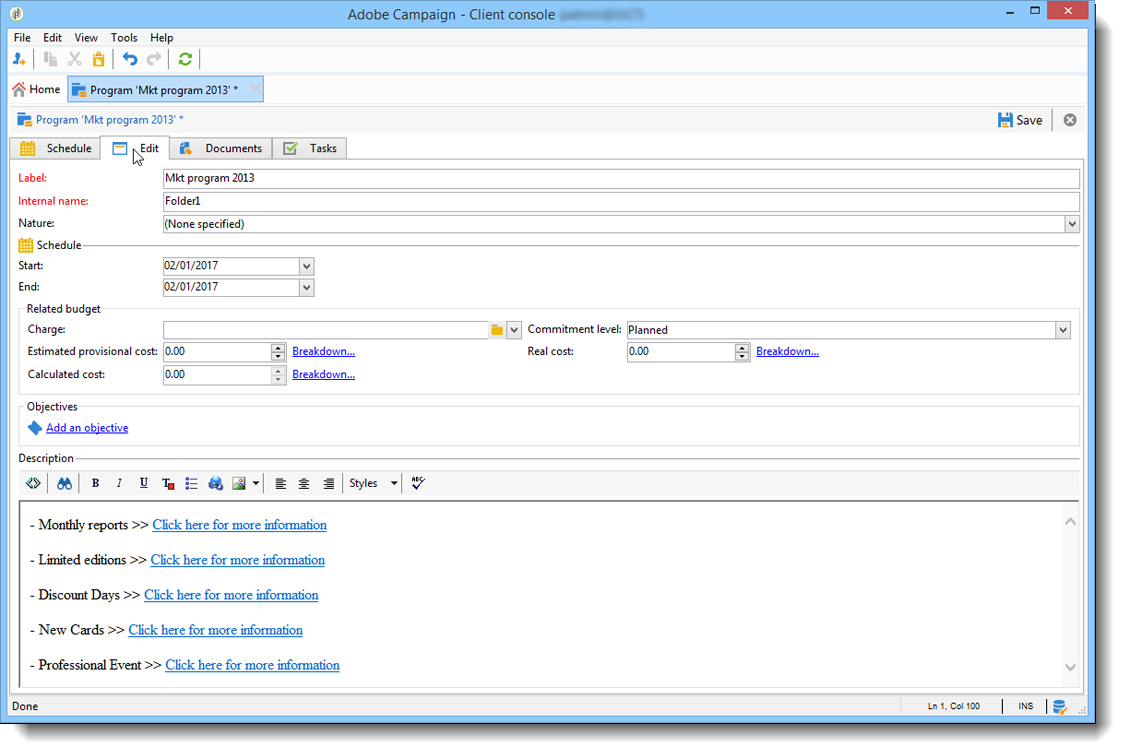Click the connection user icon in the toolbar
This screenshot has height=754, width=1126.
[19, 60]
